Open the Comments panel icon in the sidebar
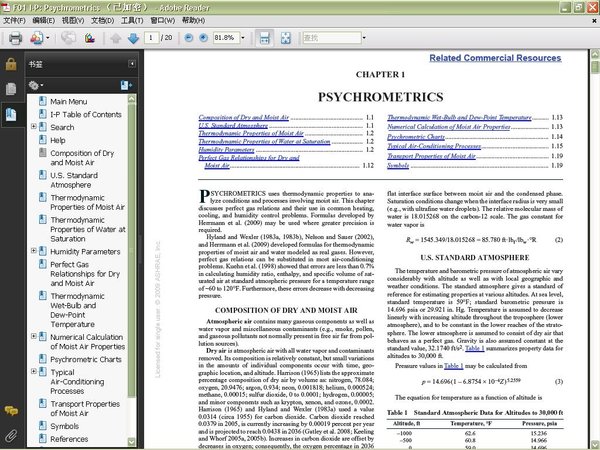This screenshot has height=450, width=600. pyautogui.click(x=10, y=412)
